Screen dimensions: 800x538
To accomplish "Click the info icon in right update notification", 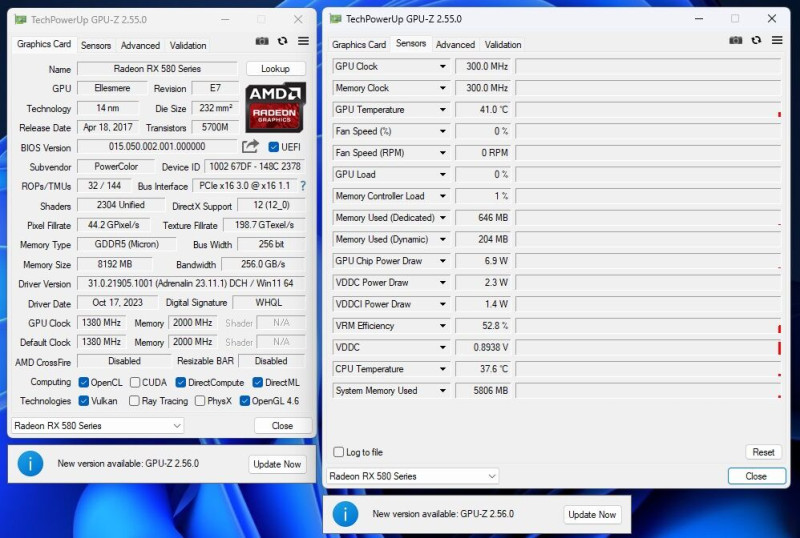I will 345,514.
